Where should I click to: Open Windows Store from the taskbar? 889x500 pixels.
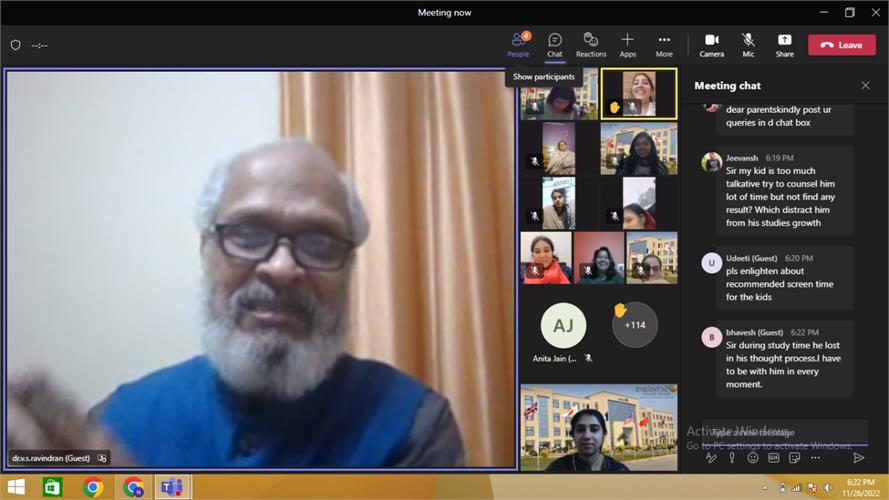pyautogui.click(x=52, y=488)
